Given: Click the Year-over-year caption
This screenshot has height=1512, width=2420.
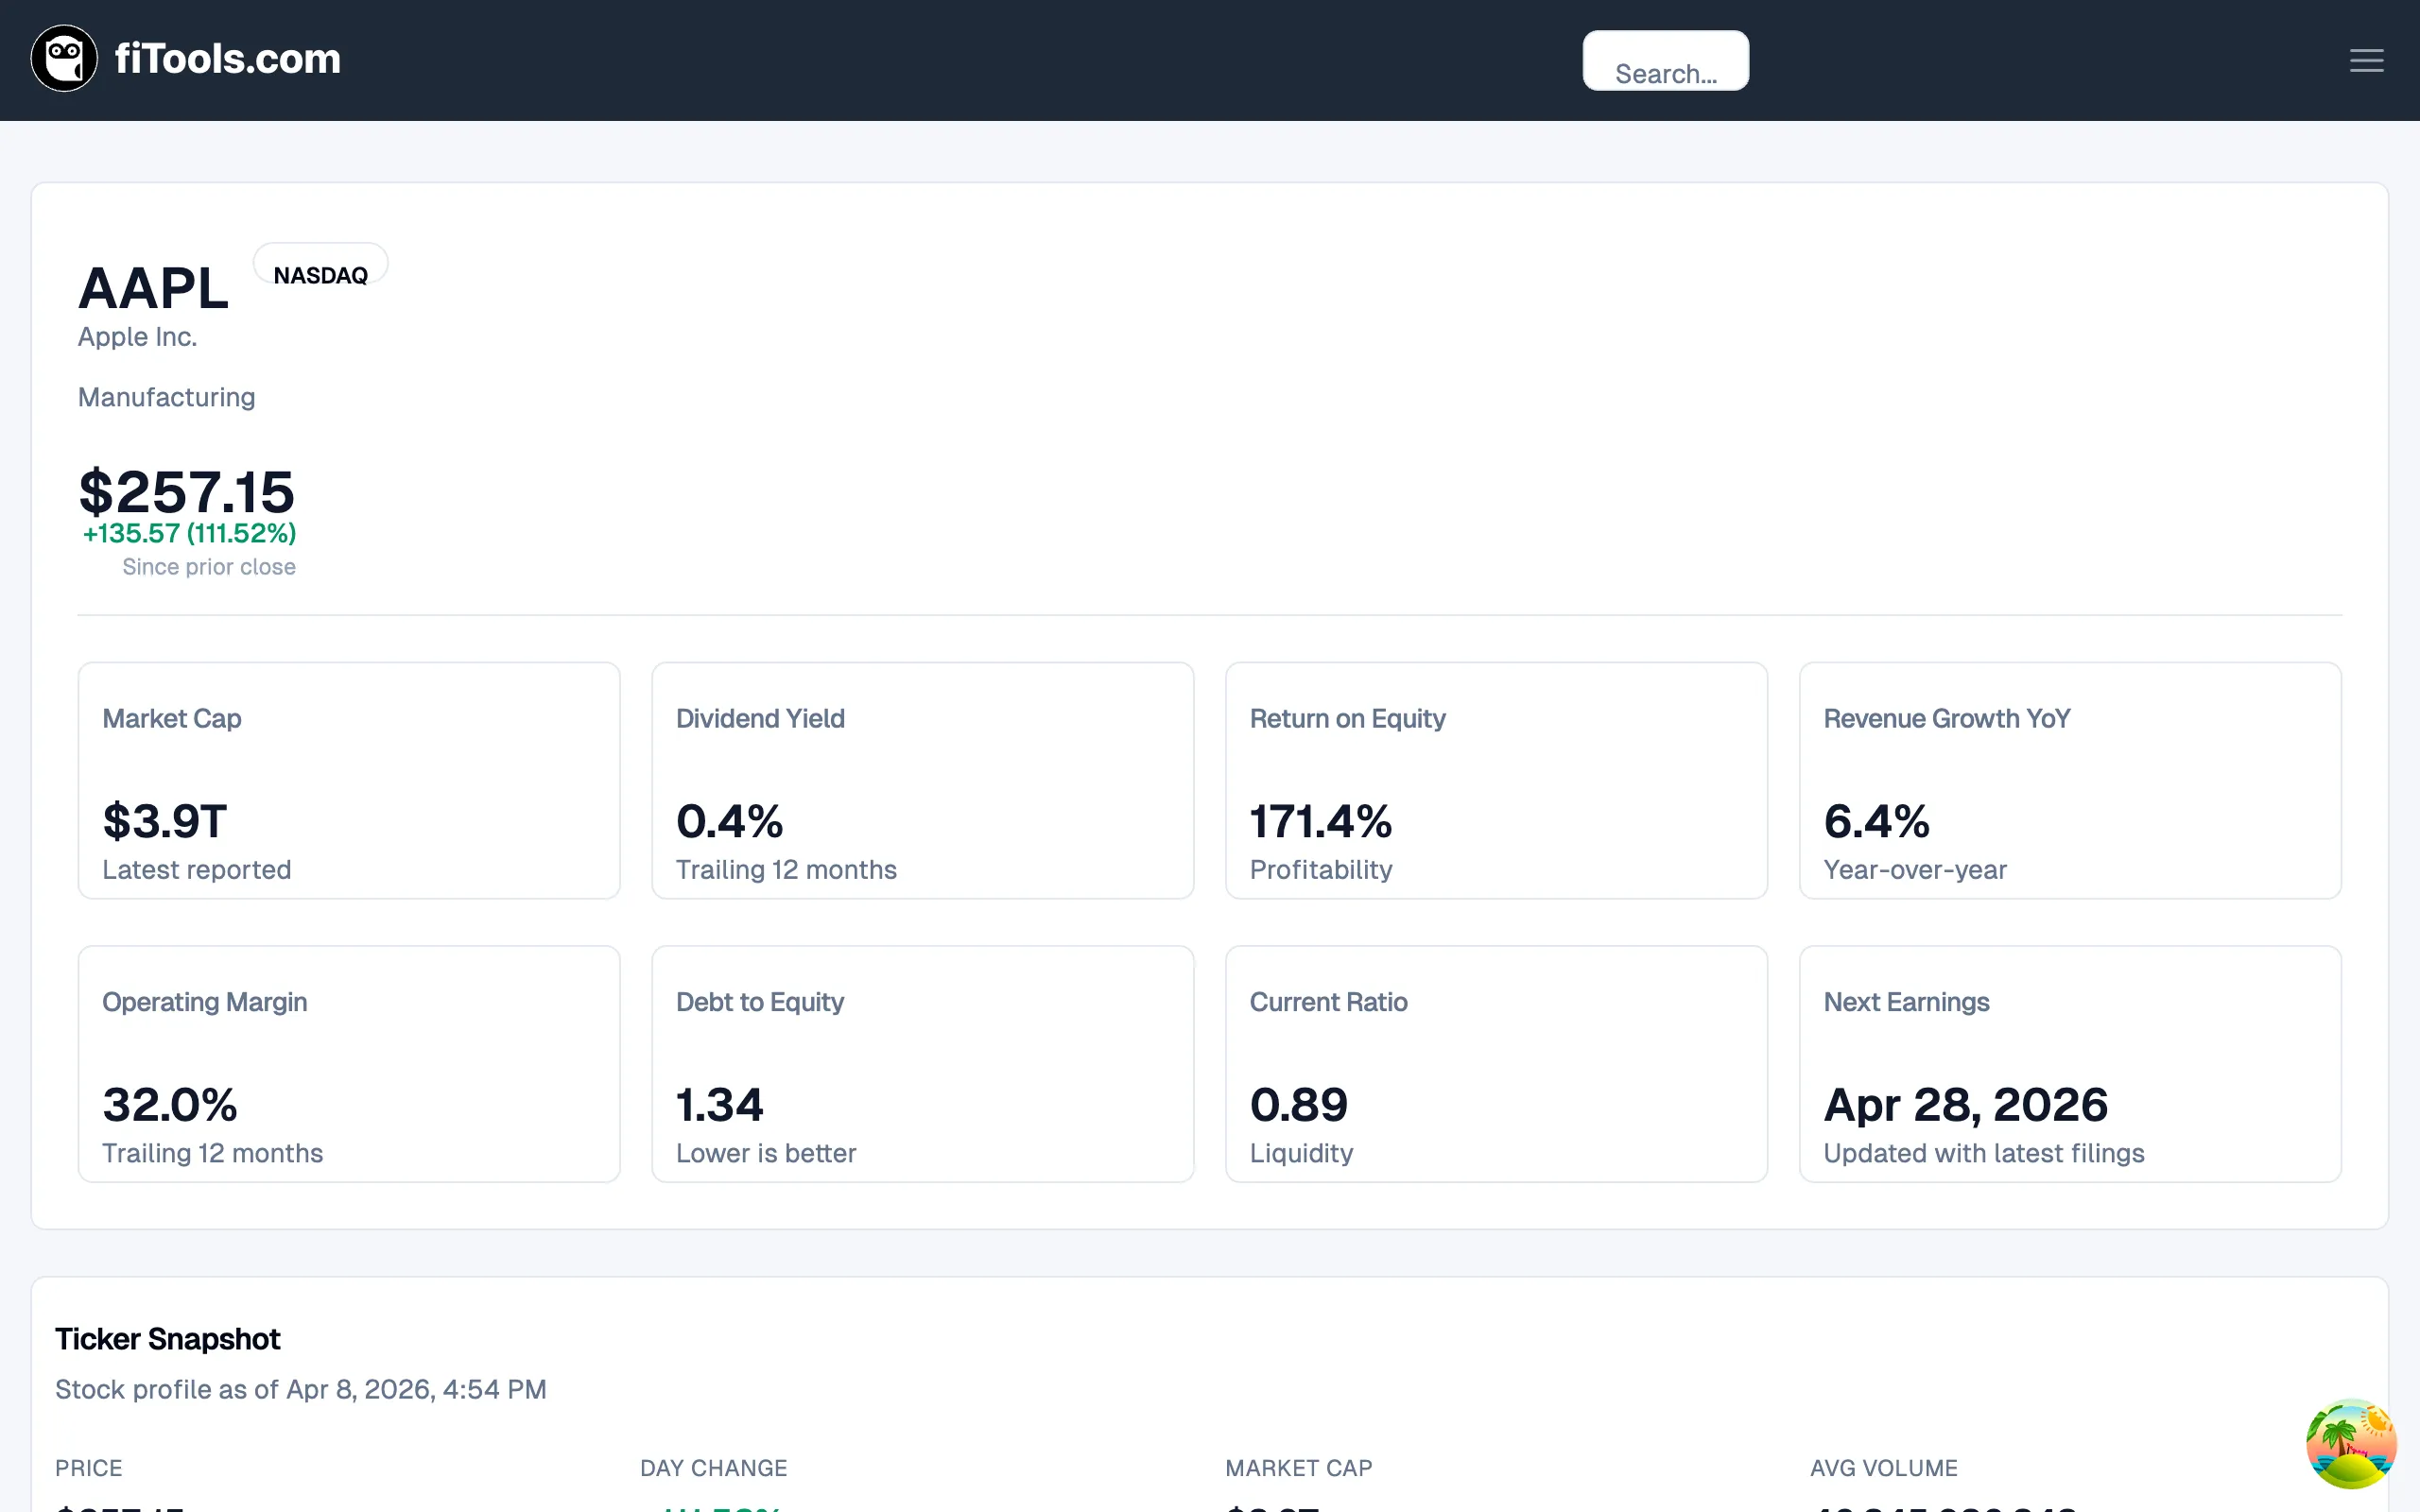Looking at the screenshot, I should tap(1914, 869).
